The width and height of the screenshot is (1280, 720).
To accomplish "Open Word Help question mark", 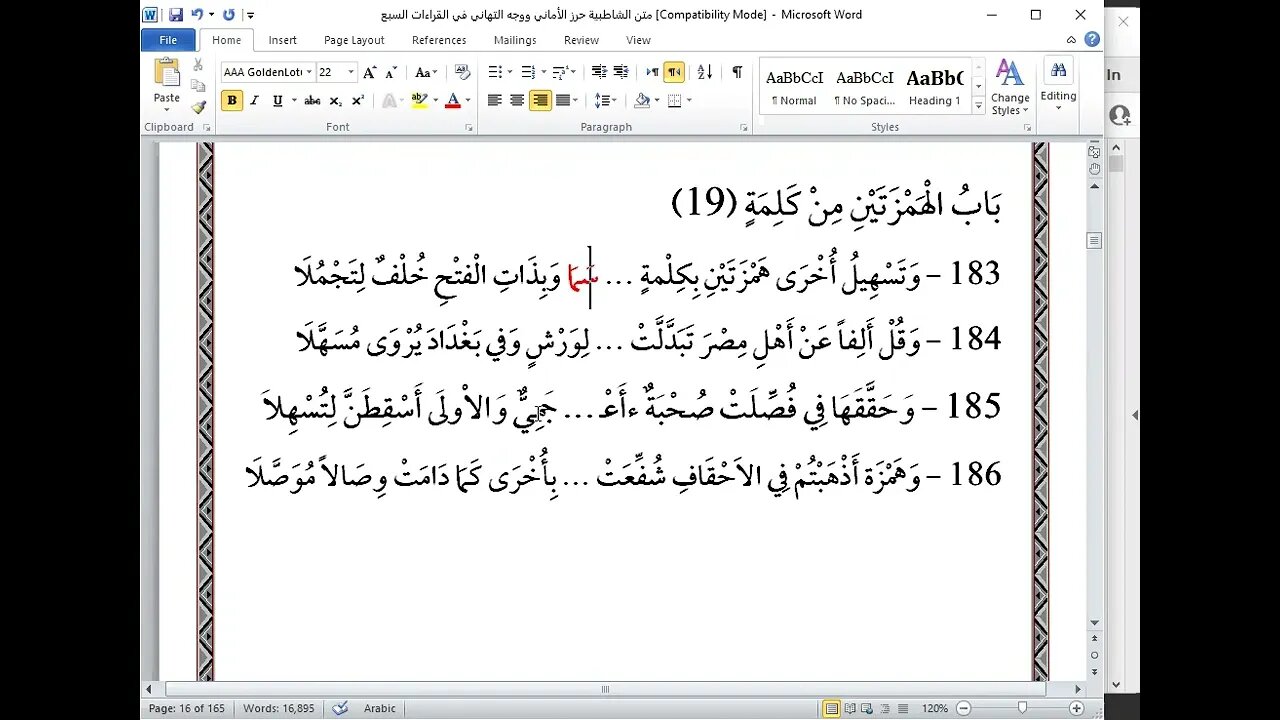I will coord(1092,40).
